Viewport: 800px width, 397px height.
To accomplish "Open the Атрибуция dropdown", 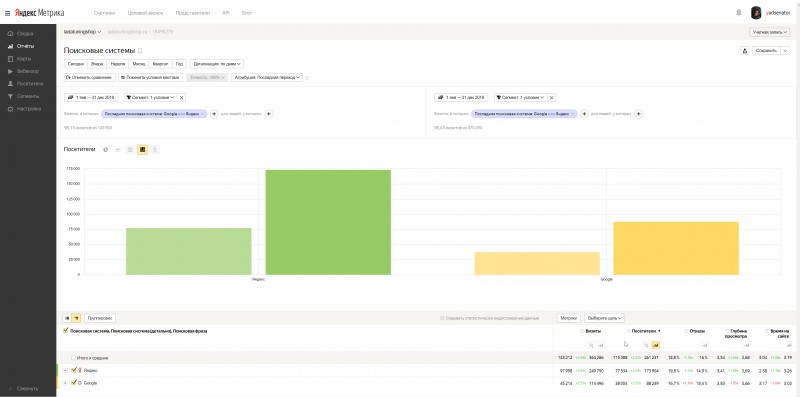I will tap(267, 78).
